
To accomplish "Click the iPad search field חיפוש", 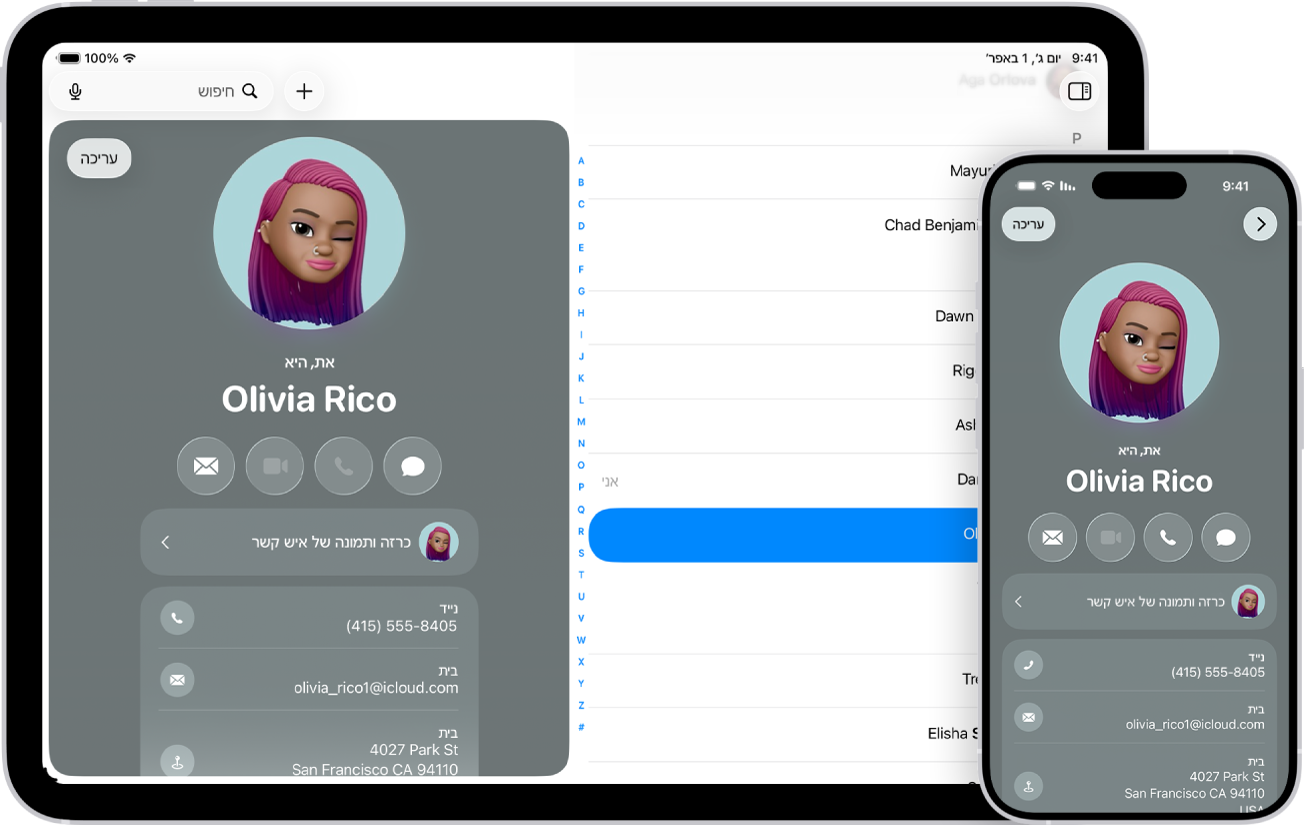I will 162,92.
